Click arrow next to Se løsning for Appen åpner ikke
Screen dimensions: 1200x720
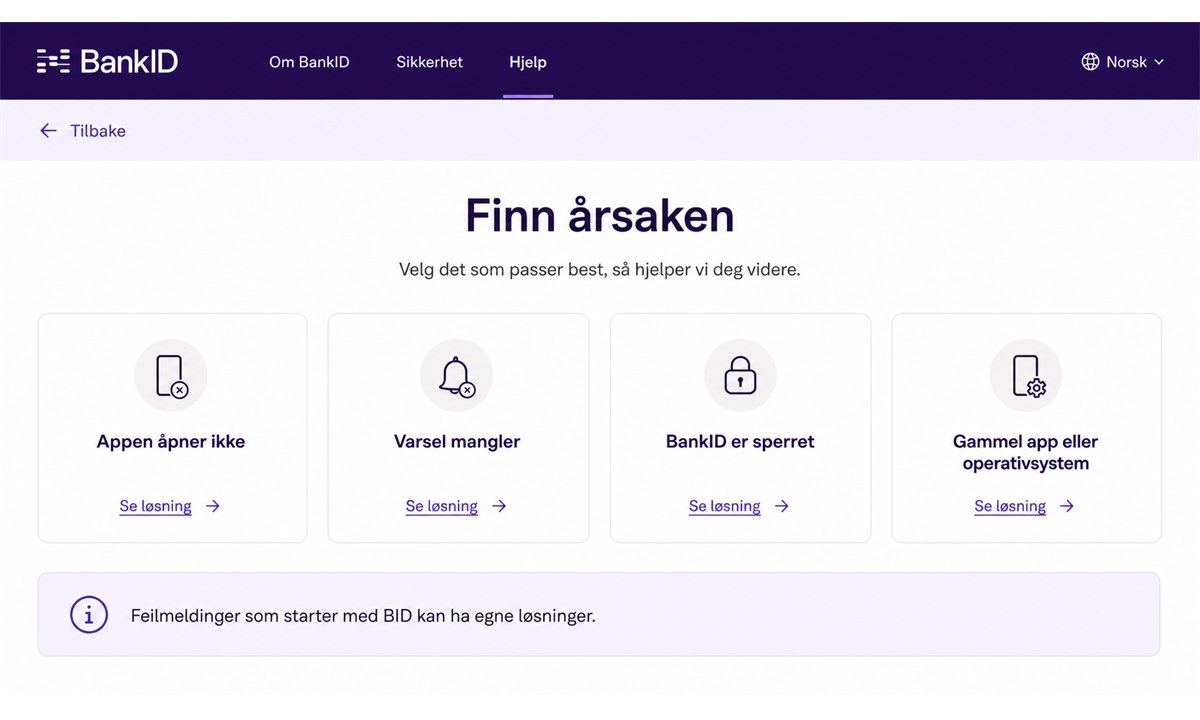(213, 506)
